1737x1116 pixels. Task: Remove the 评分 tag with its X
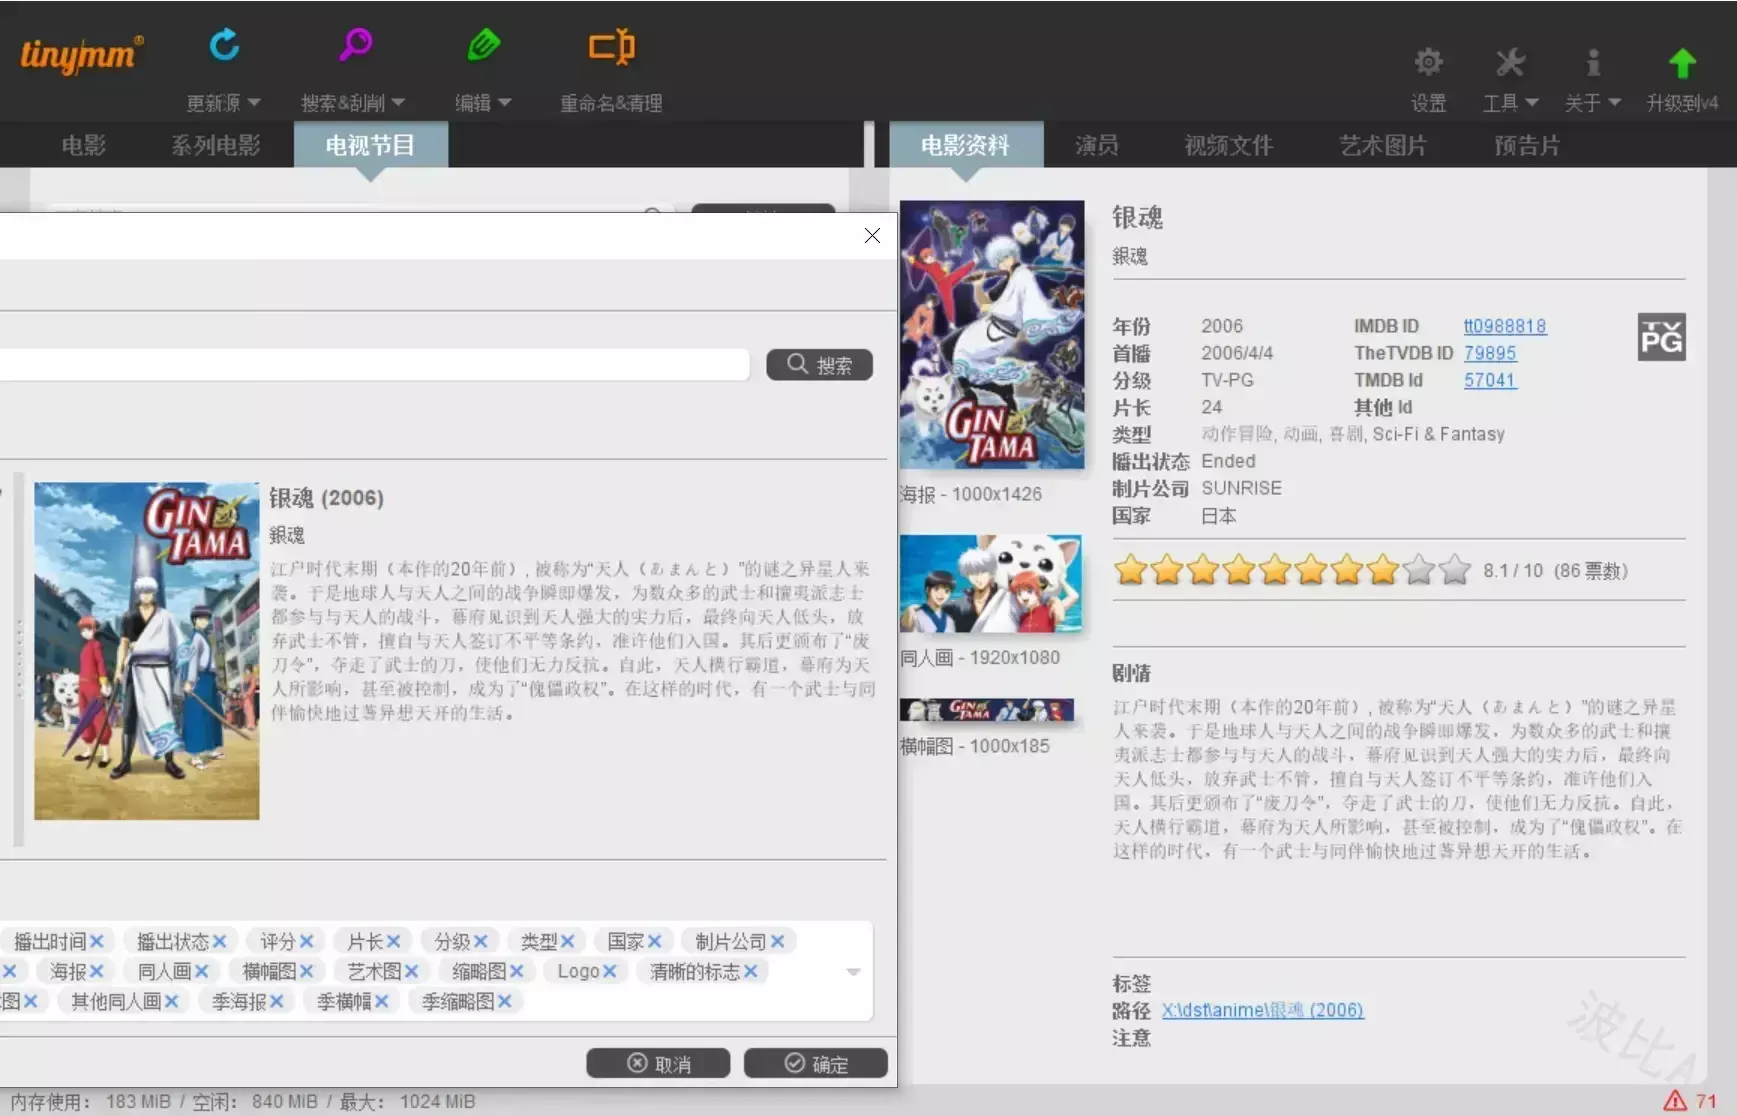click(306, 941)
